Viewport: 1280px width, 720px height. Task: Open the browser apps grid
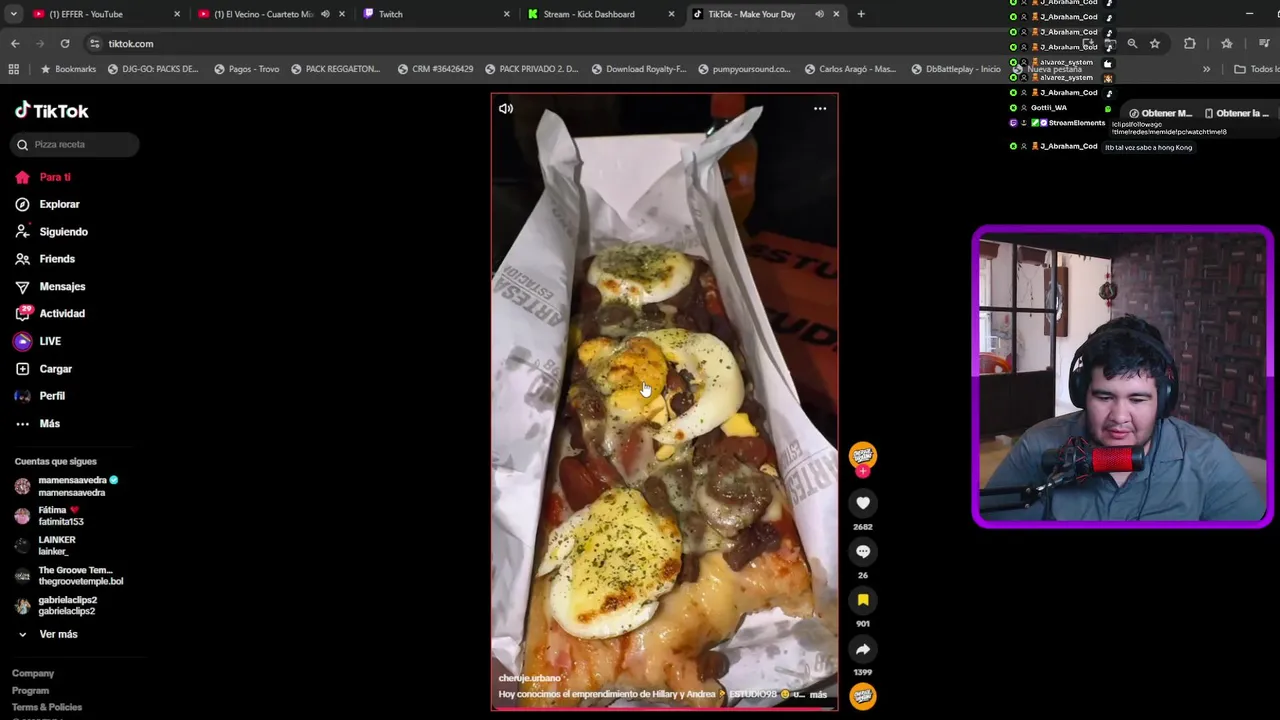click(13, 69)
